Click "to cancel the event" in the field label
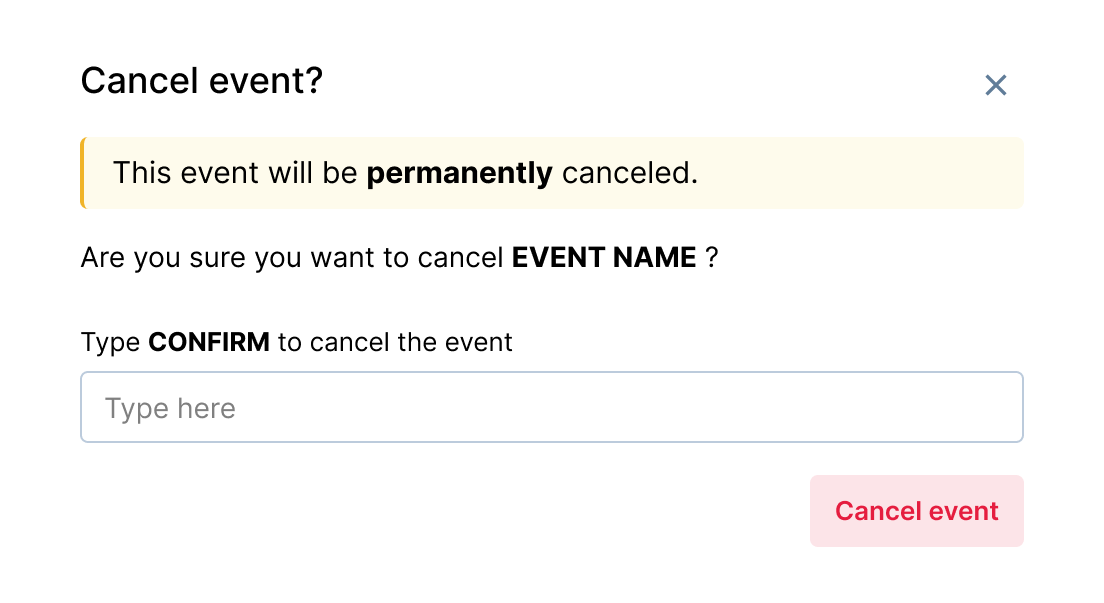The width and height of the screenshot is (1104, 603). point(395,342)
